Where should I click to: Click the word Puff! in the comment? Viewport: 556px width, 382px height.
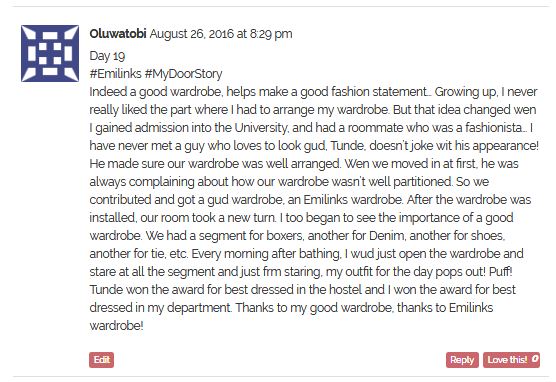pos(500,272)
